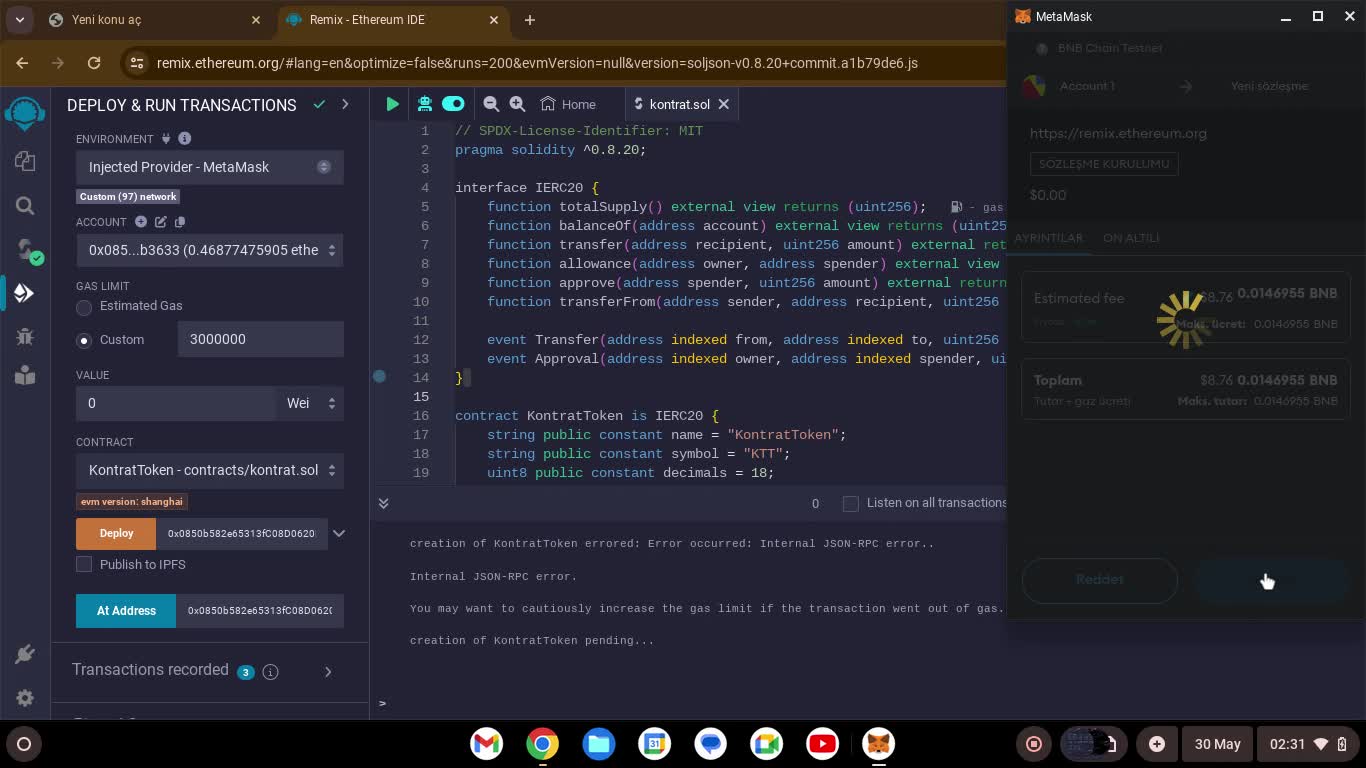The height and width of the screenshot is (768, 1366).
Task: Click the AI assistant robot icon
Action: pos(425,103)
